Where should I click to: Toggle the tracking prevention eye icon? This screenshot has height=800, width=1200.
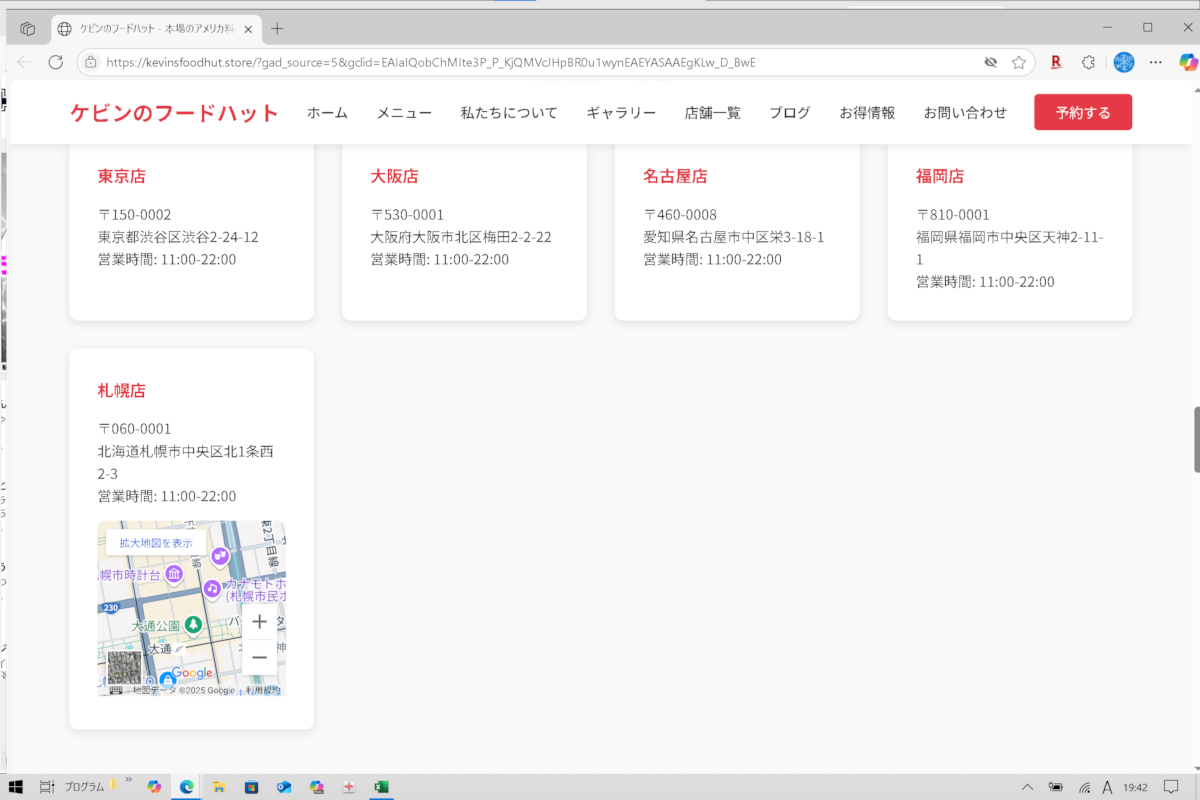tap(990, 62)
